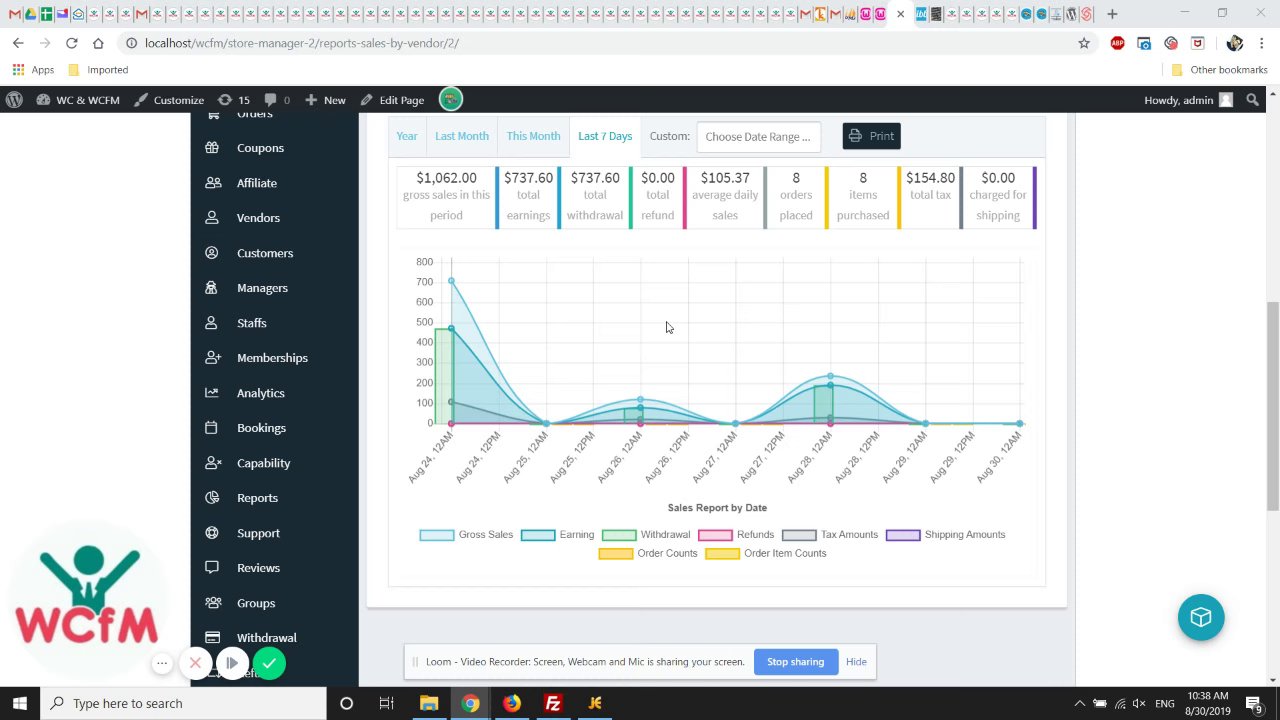Open the Reports pie chart icon
Image resolution: width=1280 pixels, height=720 pixels.
[212, 498]
